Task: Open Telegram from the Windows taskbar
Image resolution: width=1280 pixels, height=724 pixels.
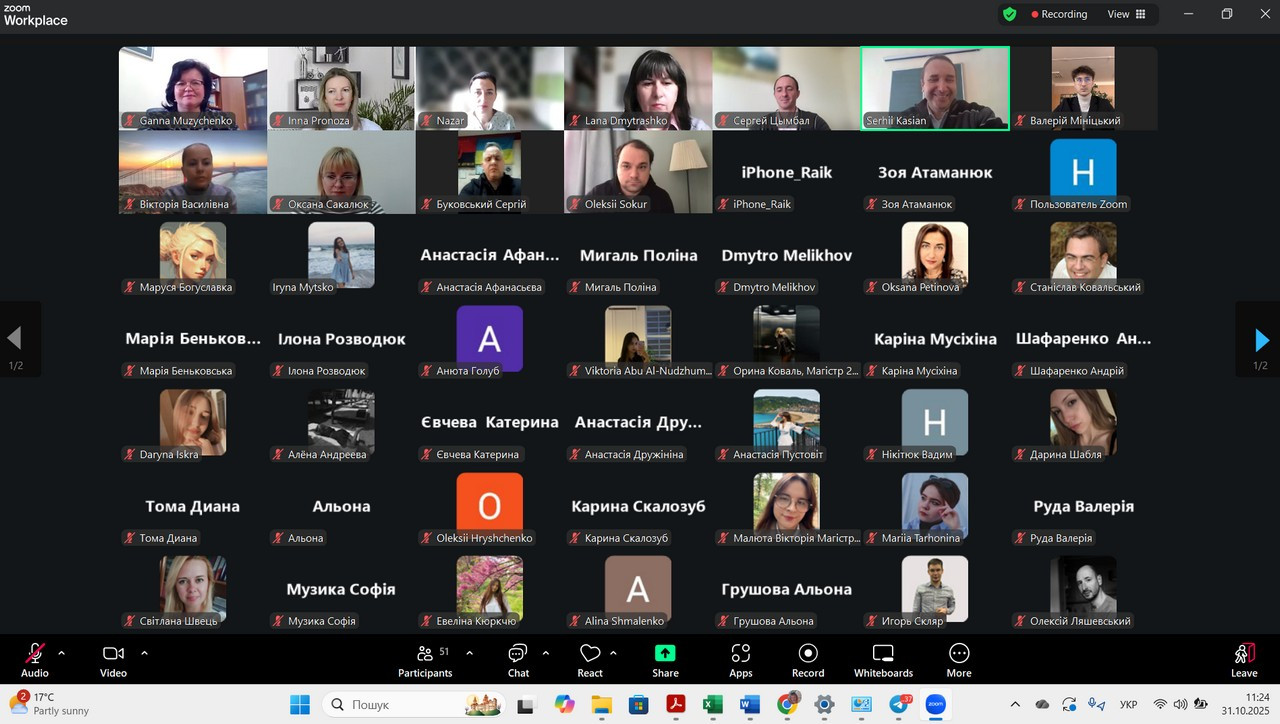Action: 900,705
